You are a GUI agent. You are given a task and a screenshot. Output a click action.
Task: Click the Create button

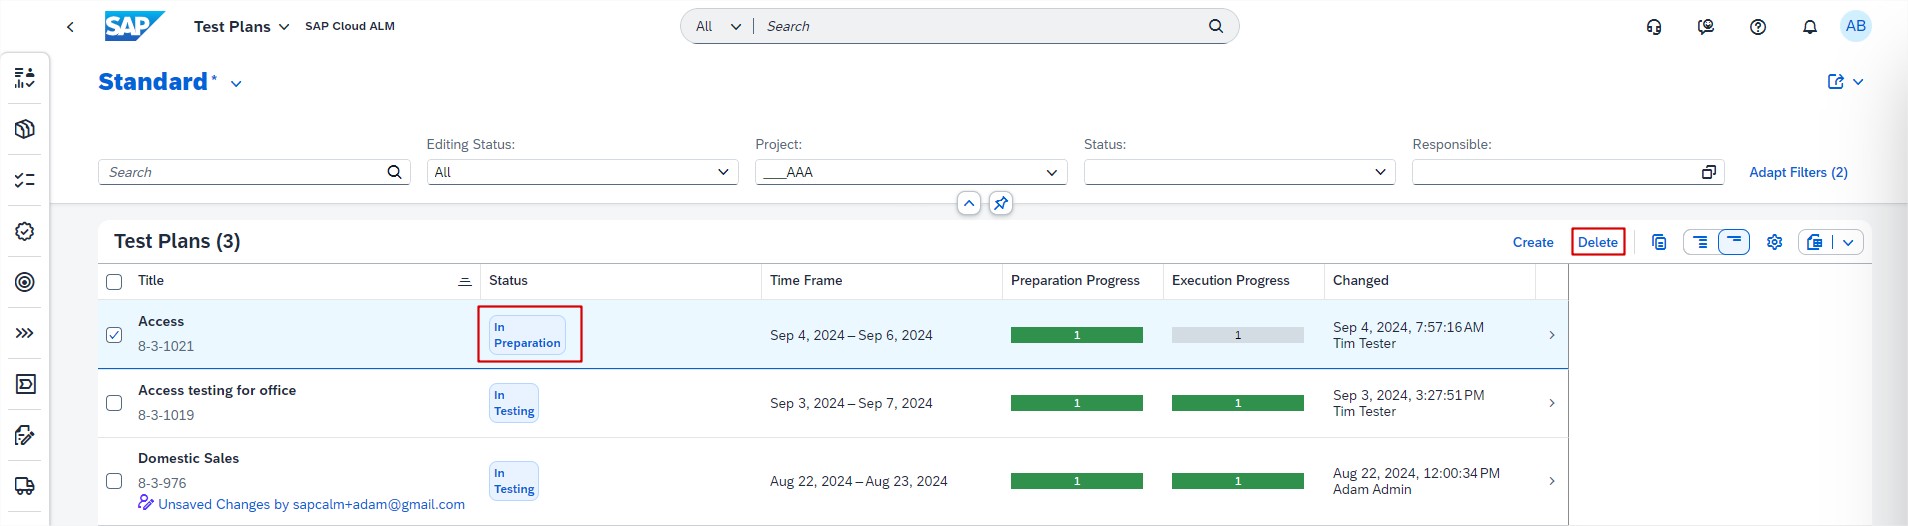click(x=1532, y=242)
